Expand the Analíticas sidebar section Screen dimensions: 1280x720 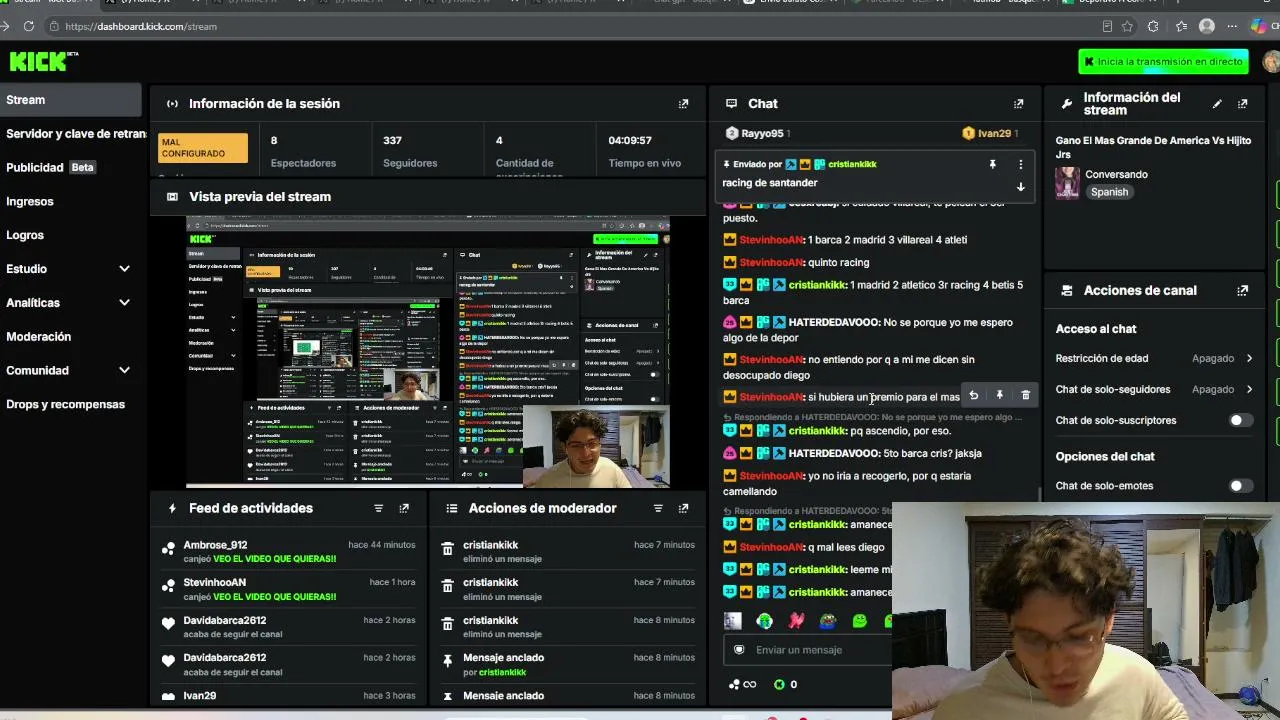tap(124, 303)
